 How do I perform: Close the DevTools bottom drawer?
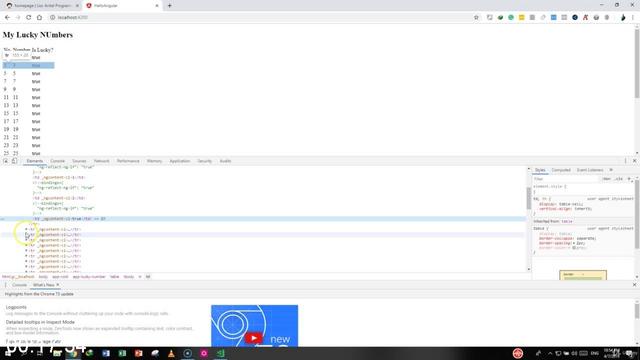634,285
